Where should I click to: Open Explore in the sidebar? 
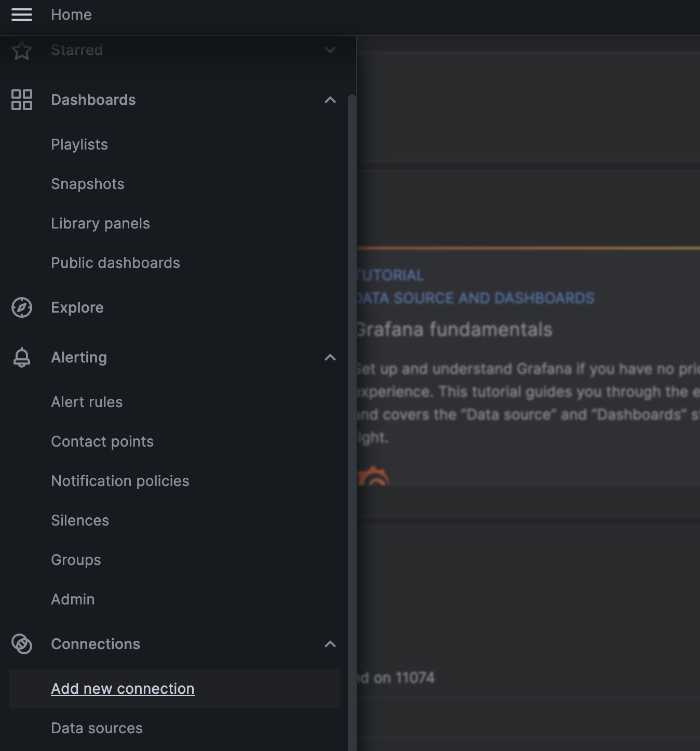77,307
